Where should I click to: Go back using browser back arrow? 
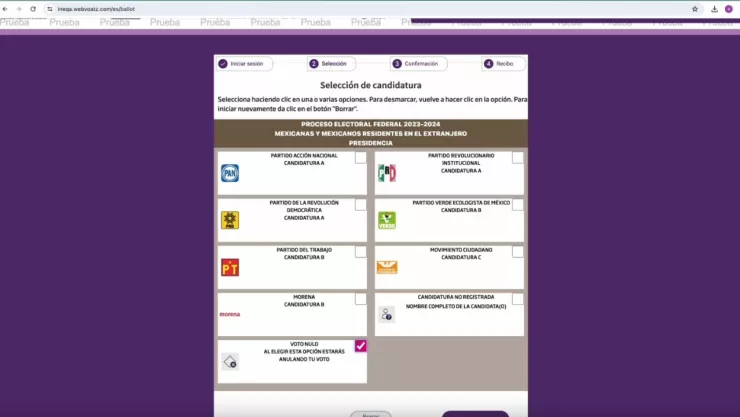point(5,9)
